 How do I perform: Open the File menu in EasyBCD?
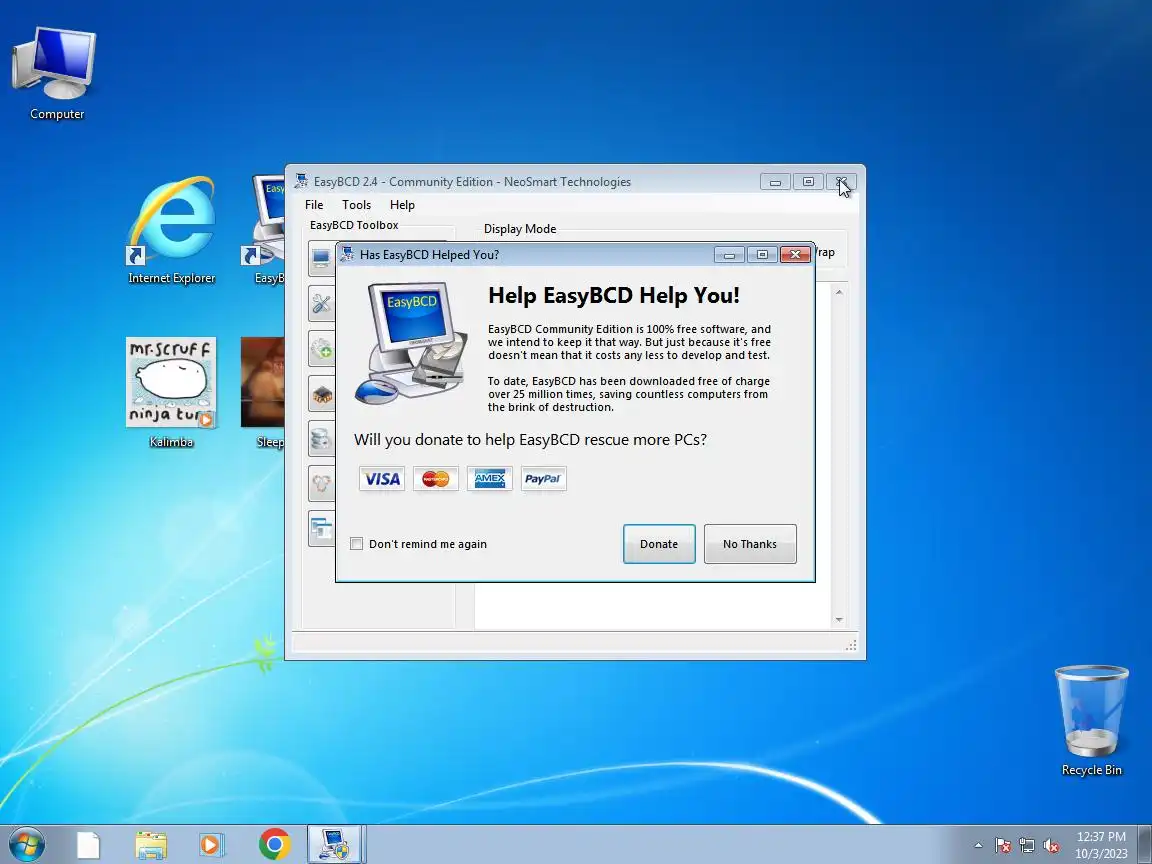314,205
